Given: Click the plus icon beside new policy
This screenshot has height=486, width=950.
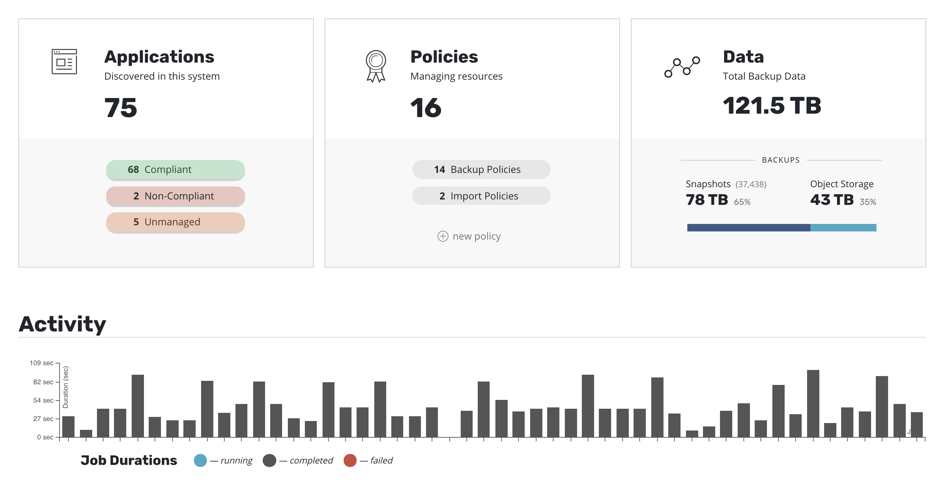Looking at the screenshot, I should coord(443,236).
